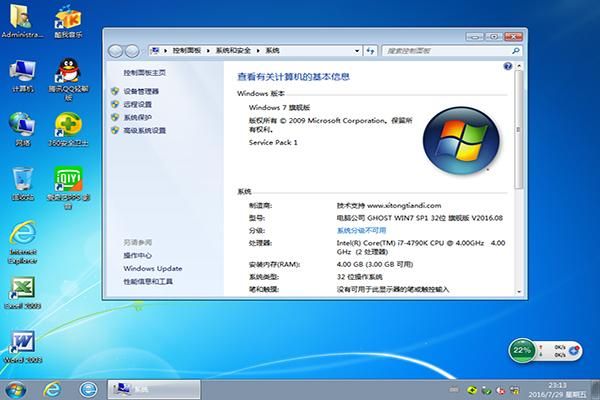This screenshot has width=600, height=400.
Task: Open the Computer desktop icon
Action: (x=23, y=76)
